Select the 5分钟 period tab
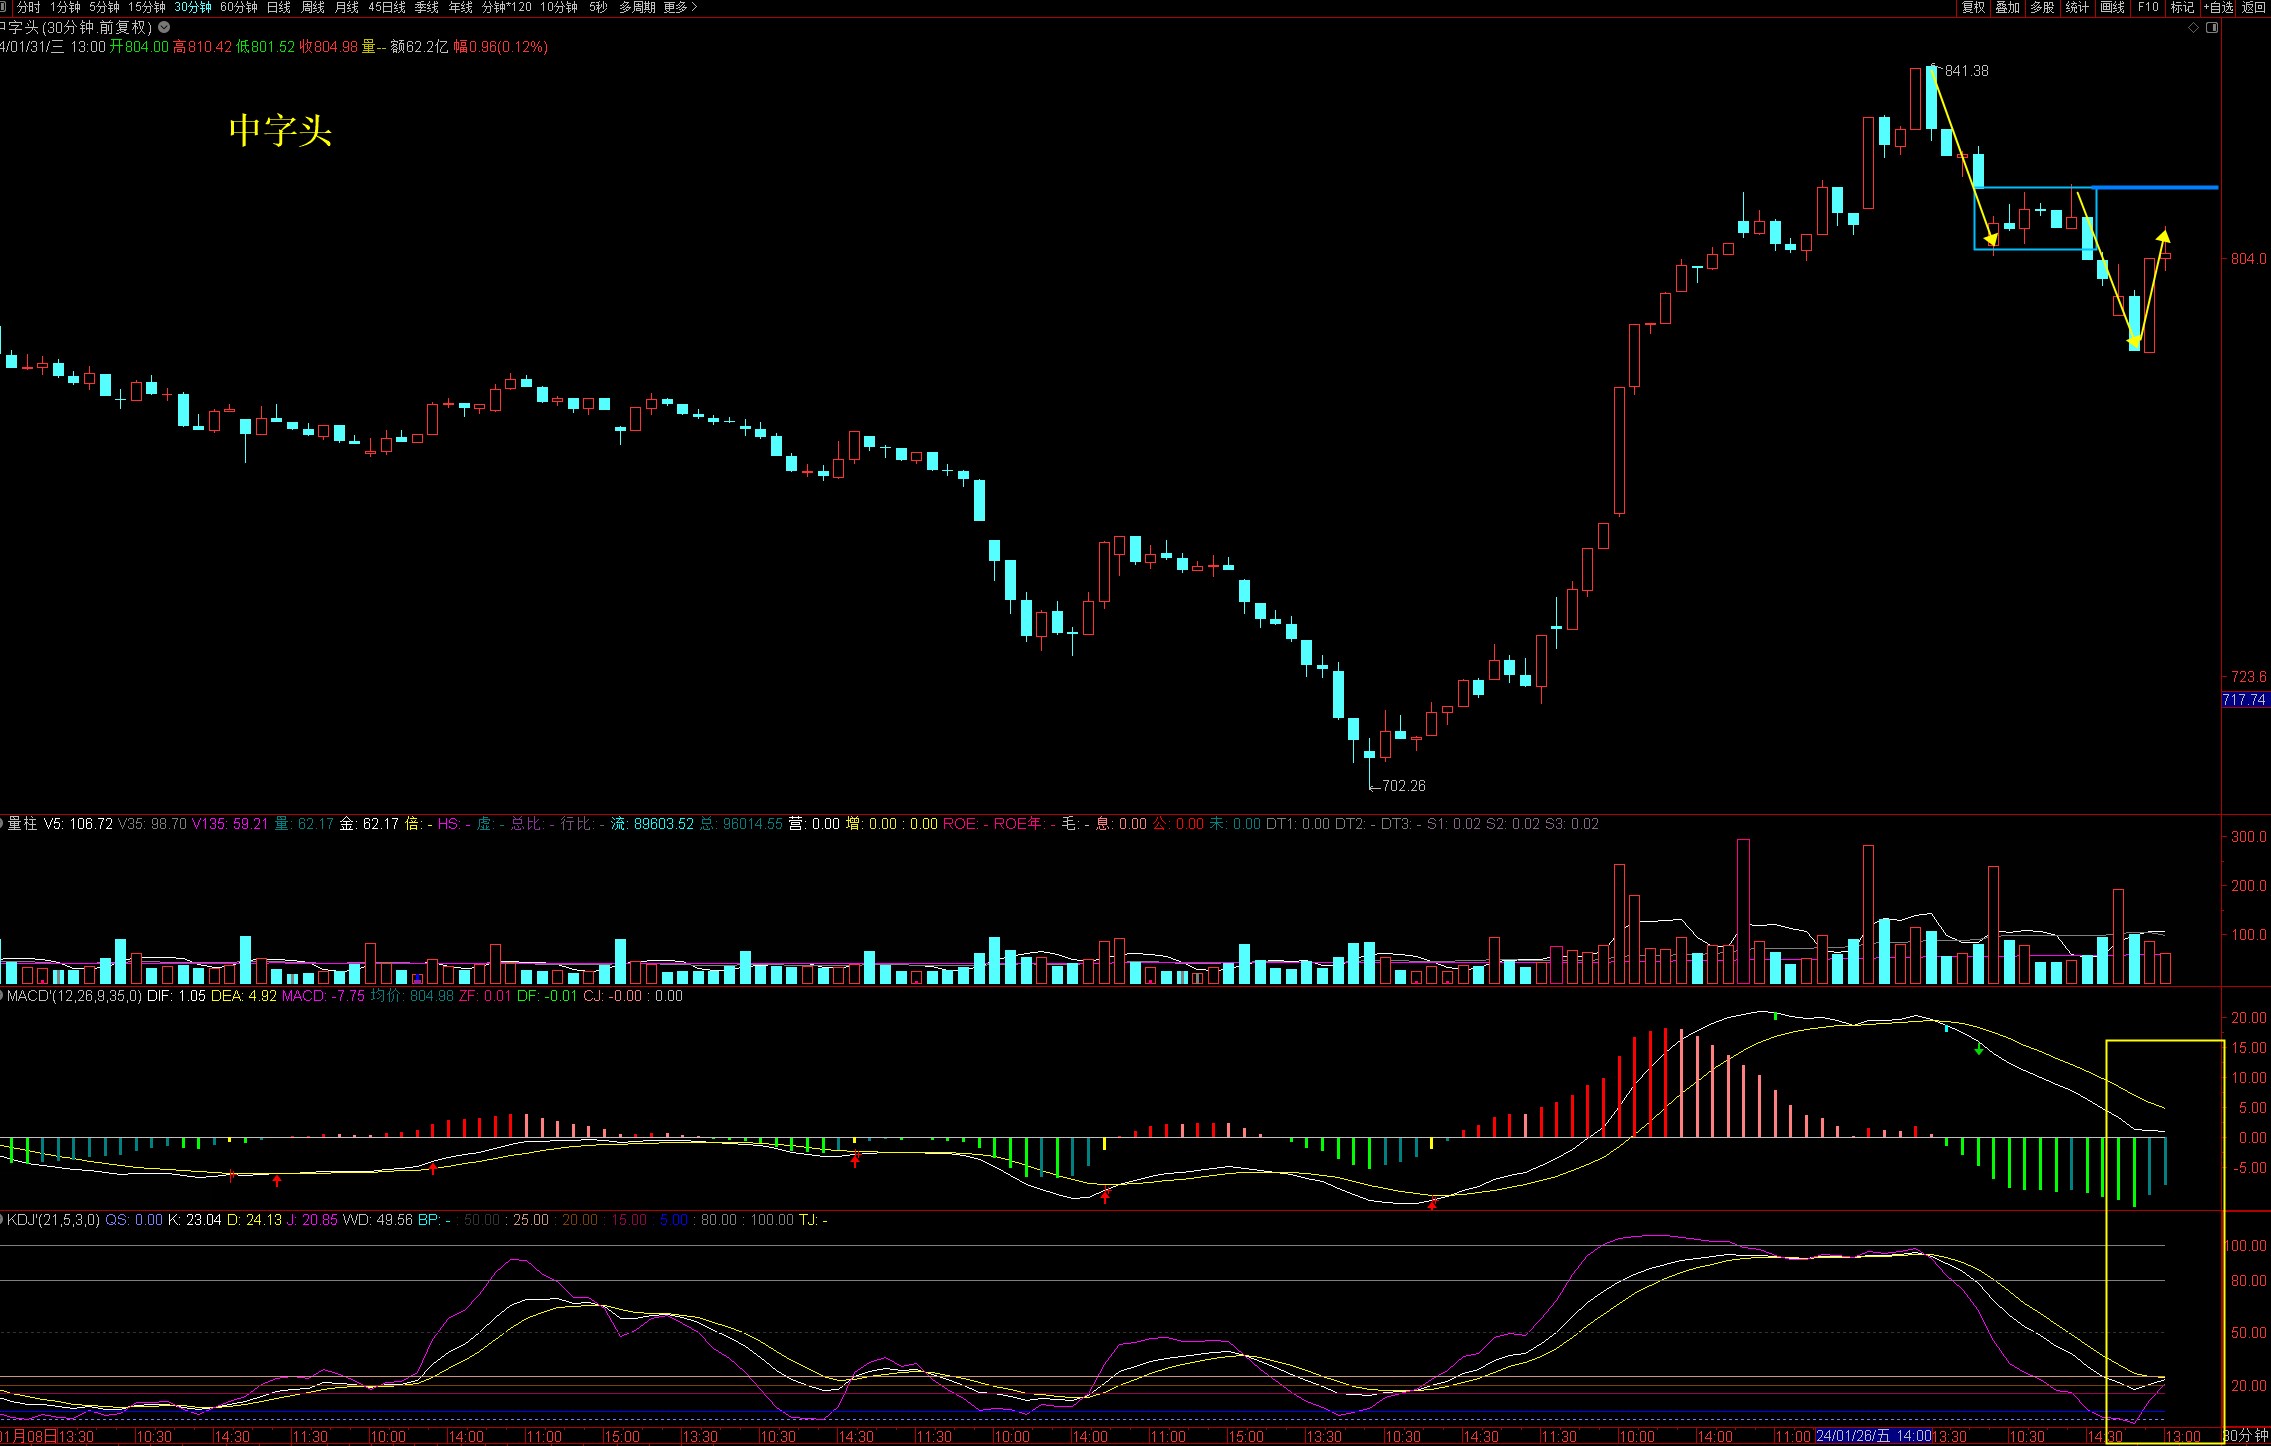The height and width of the screenshot is (1446, 2271). point(104,7)
